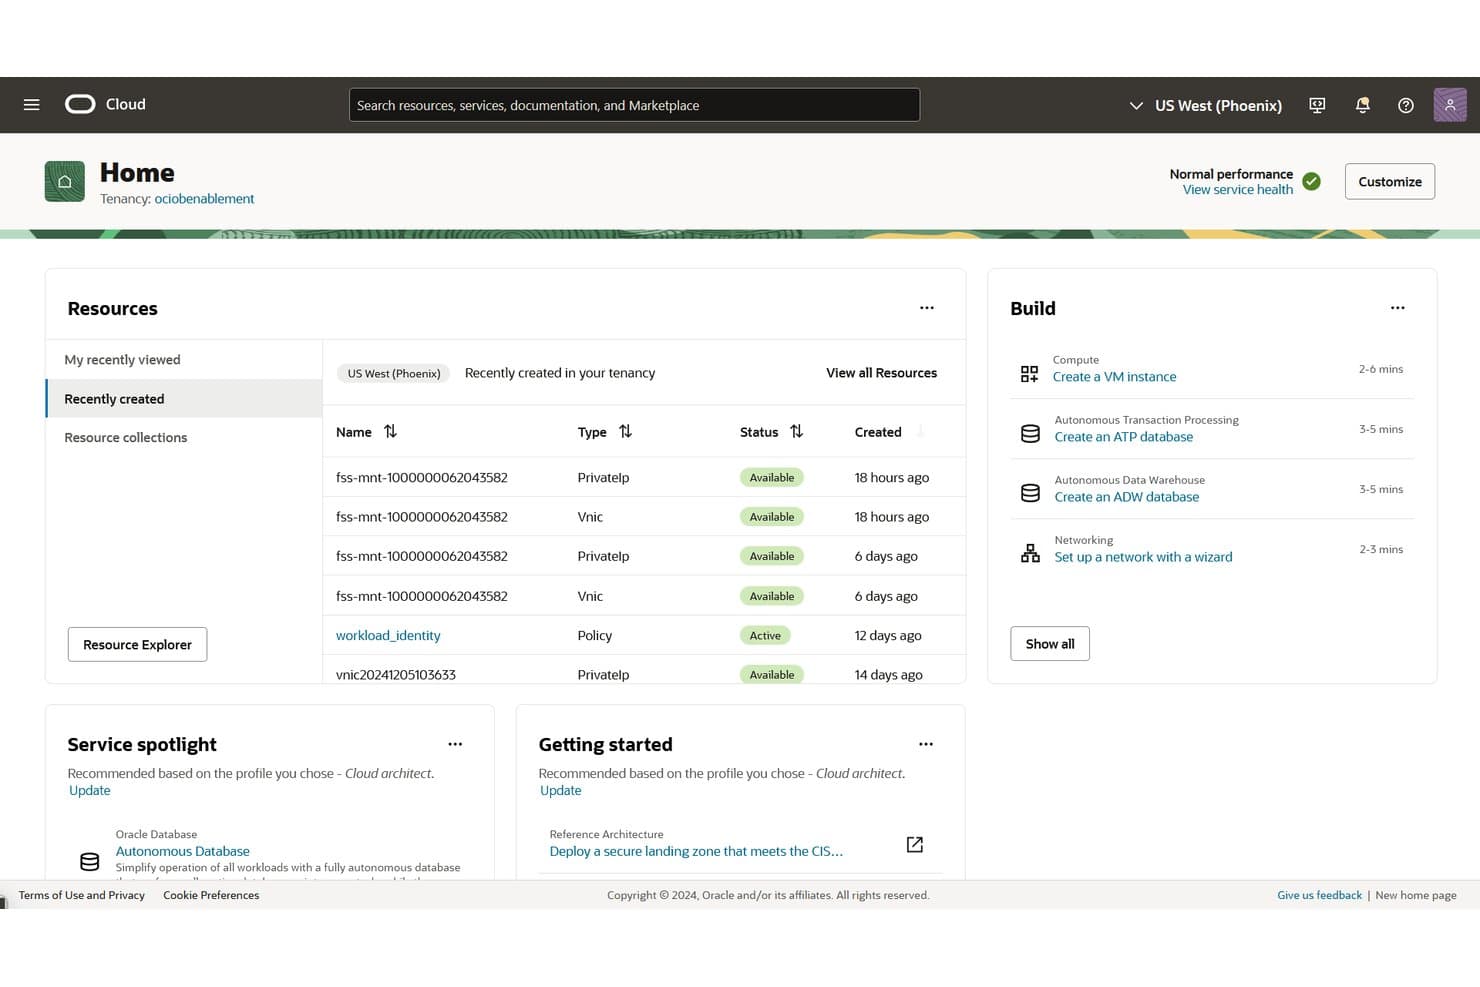
Task: Open Cookie Preferences in footer
Action: pos(211,895)
